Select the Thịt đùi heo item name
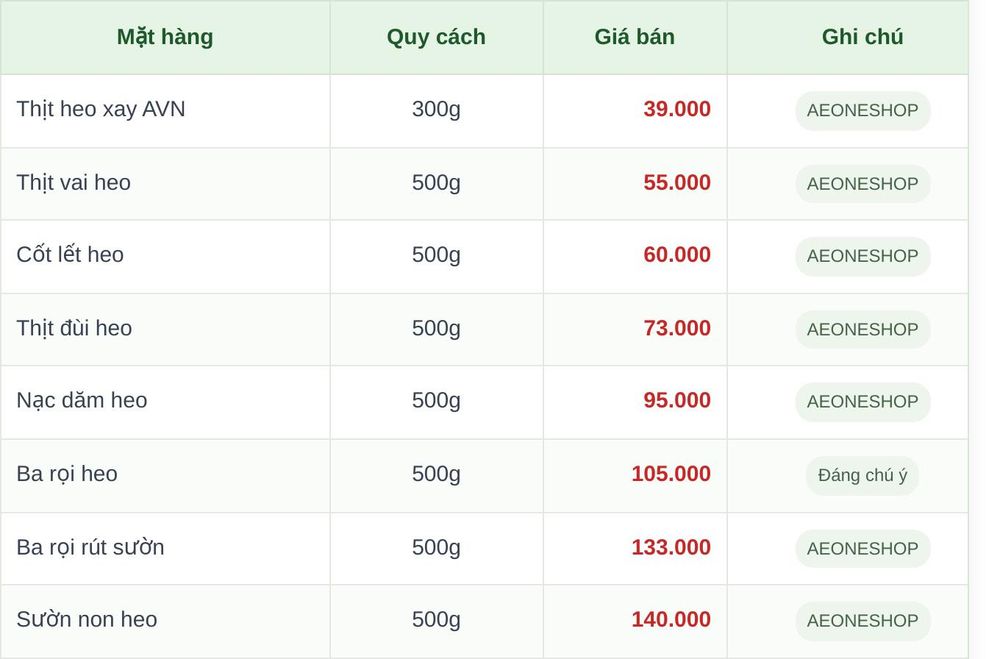 74,328
